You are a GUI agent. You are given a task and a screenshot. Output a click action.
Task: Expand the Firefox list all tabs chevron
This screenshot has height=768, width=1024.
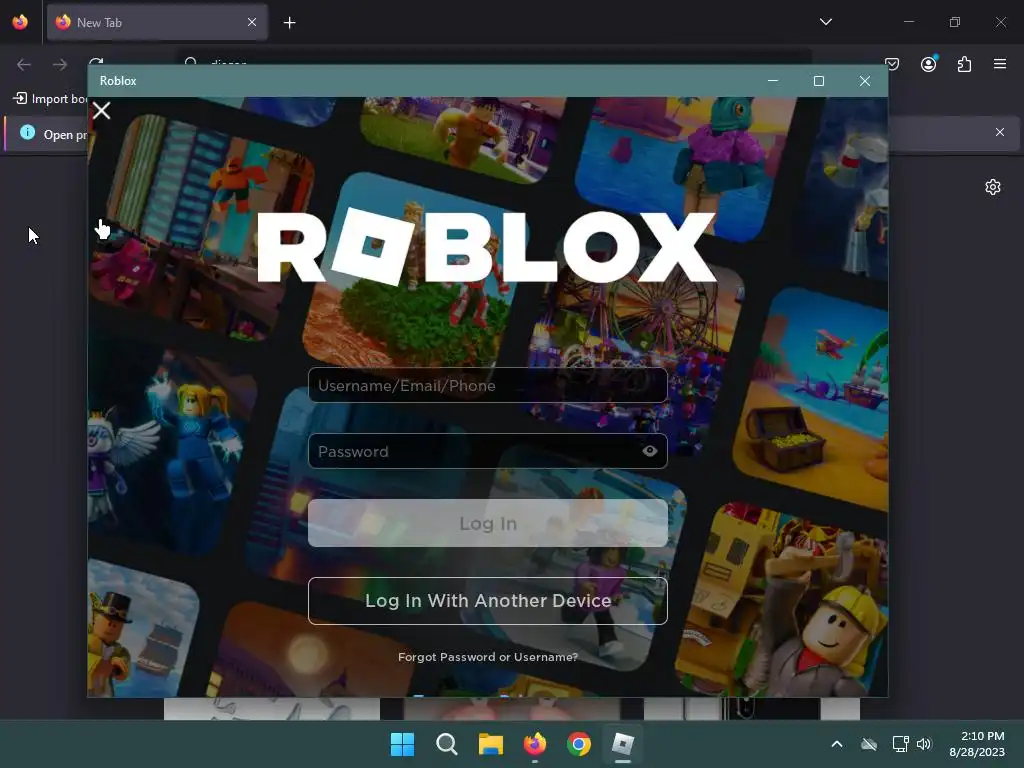825,22
